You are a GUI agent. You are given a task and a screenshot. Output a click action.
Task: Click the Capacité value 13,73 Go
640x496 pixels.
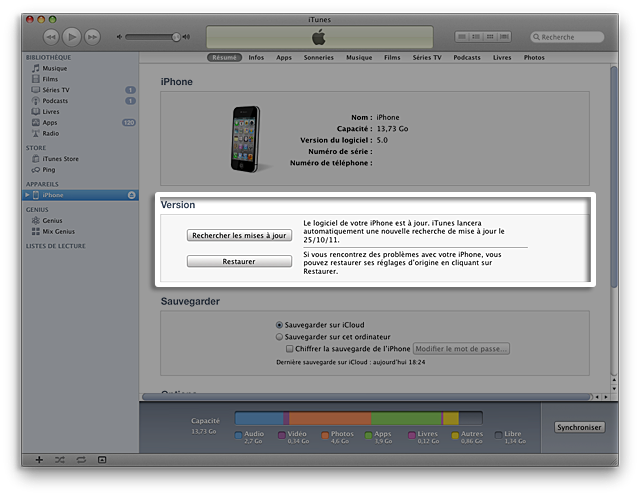[392, 129]
